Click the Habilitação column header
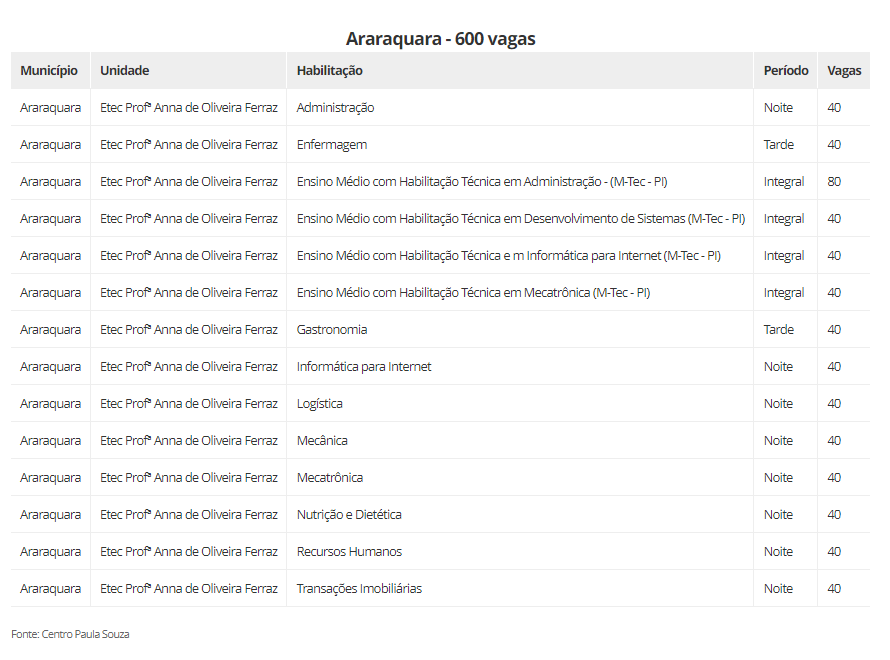The height and width of the screenshot is (660, 890). 330,71
